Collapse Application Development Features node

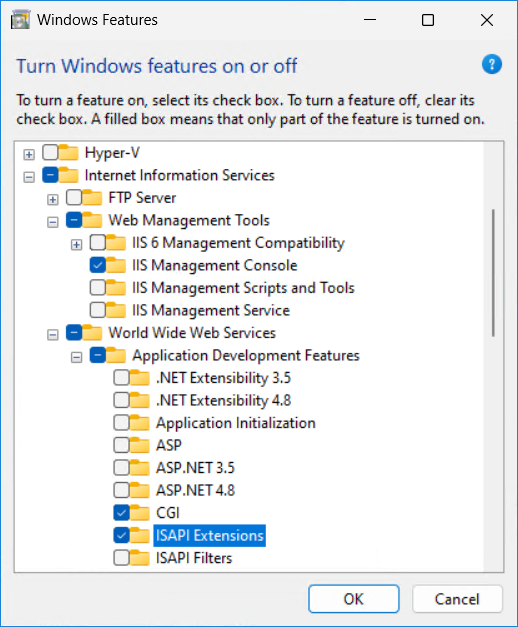click(x=76, y=357)
